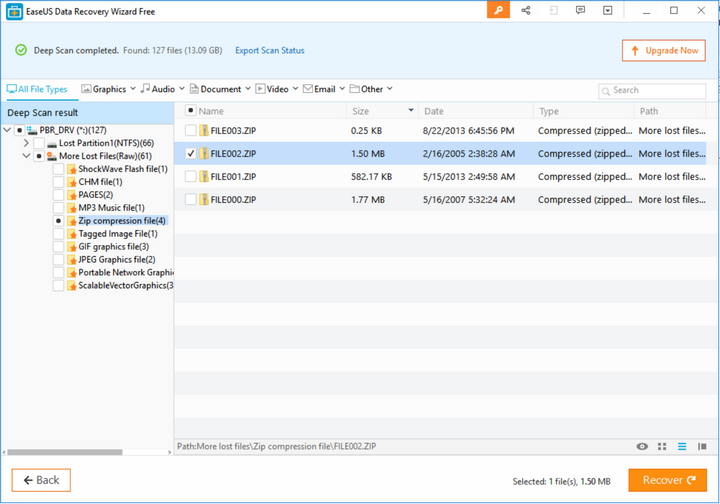
Task: Open the Export Scan Status link
Action: [x=270, y=50]
